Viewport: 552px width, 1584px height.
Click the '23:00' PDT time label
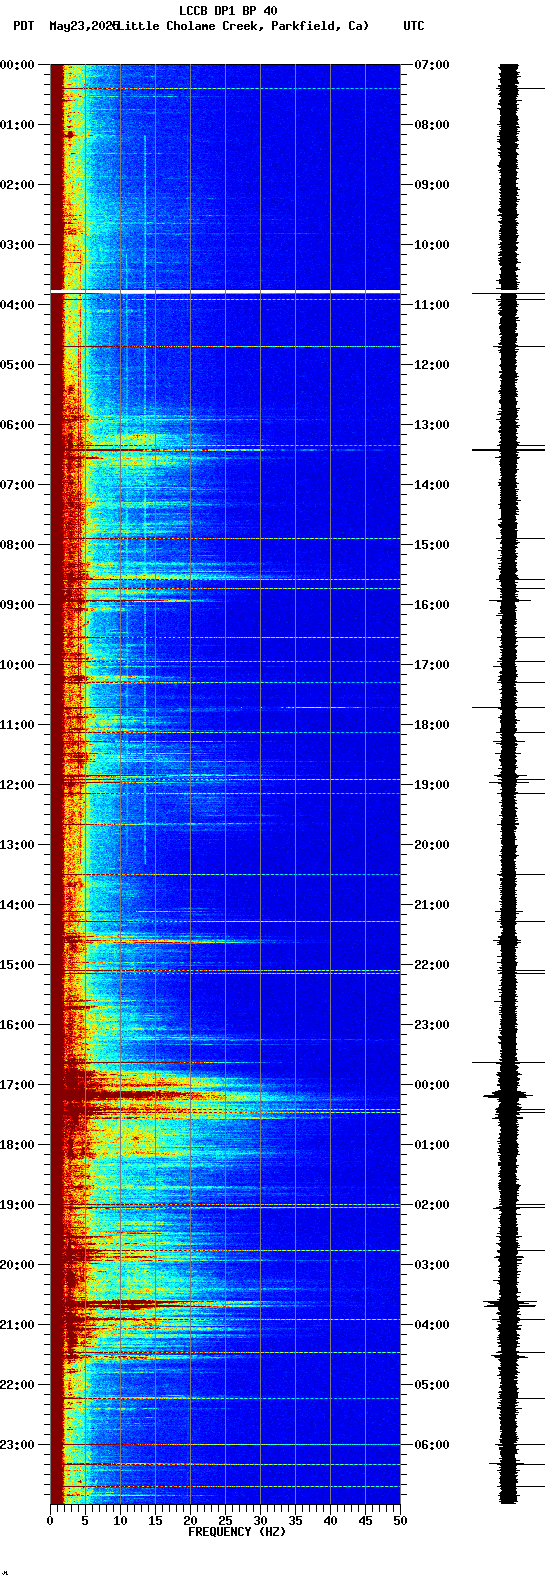tap(17, 1445)
